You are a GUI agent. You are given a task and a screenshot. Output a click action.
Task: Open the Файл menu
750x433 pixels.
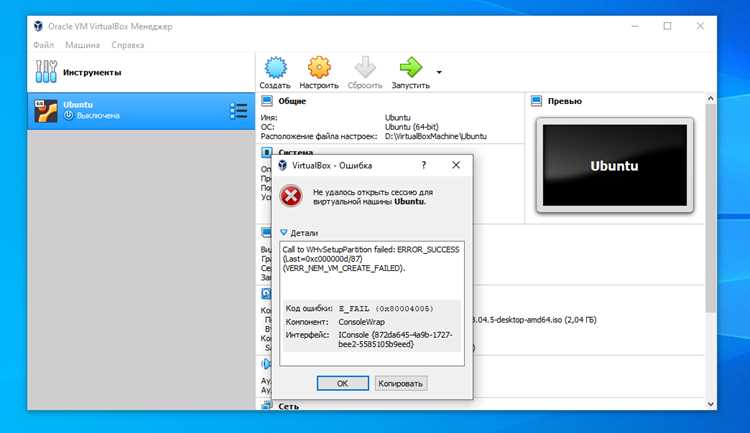44,45
